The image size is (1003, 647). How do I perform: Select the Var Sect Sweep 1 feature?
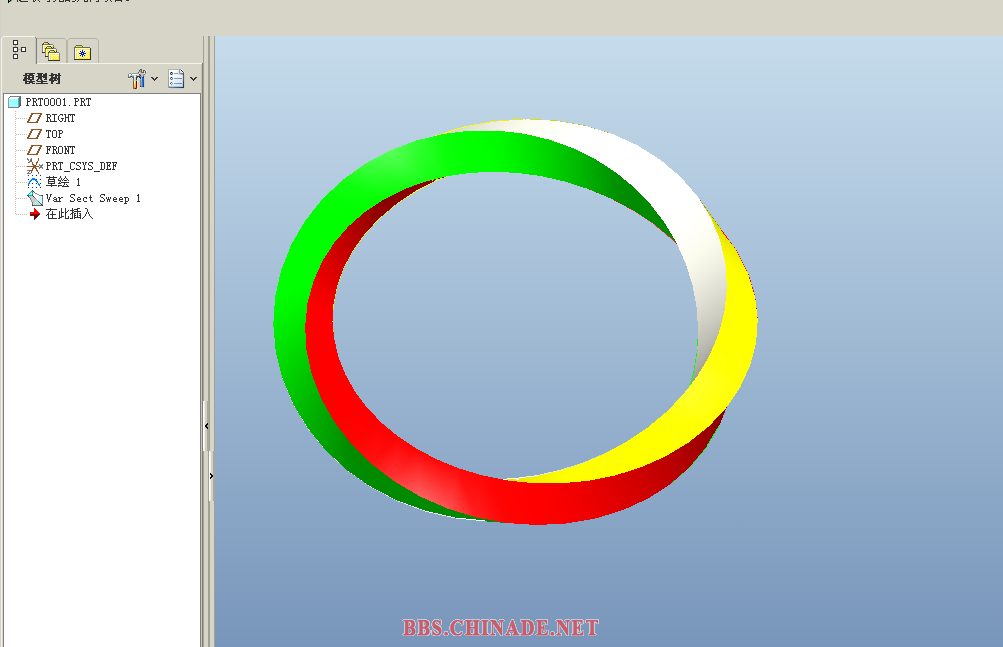point(93,198)
